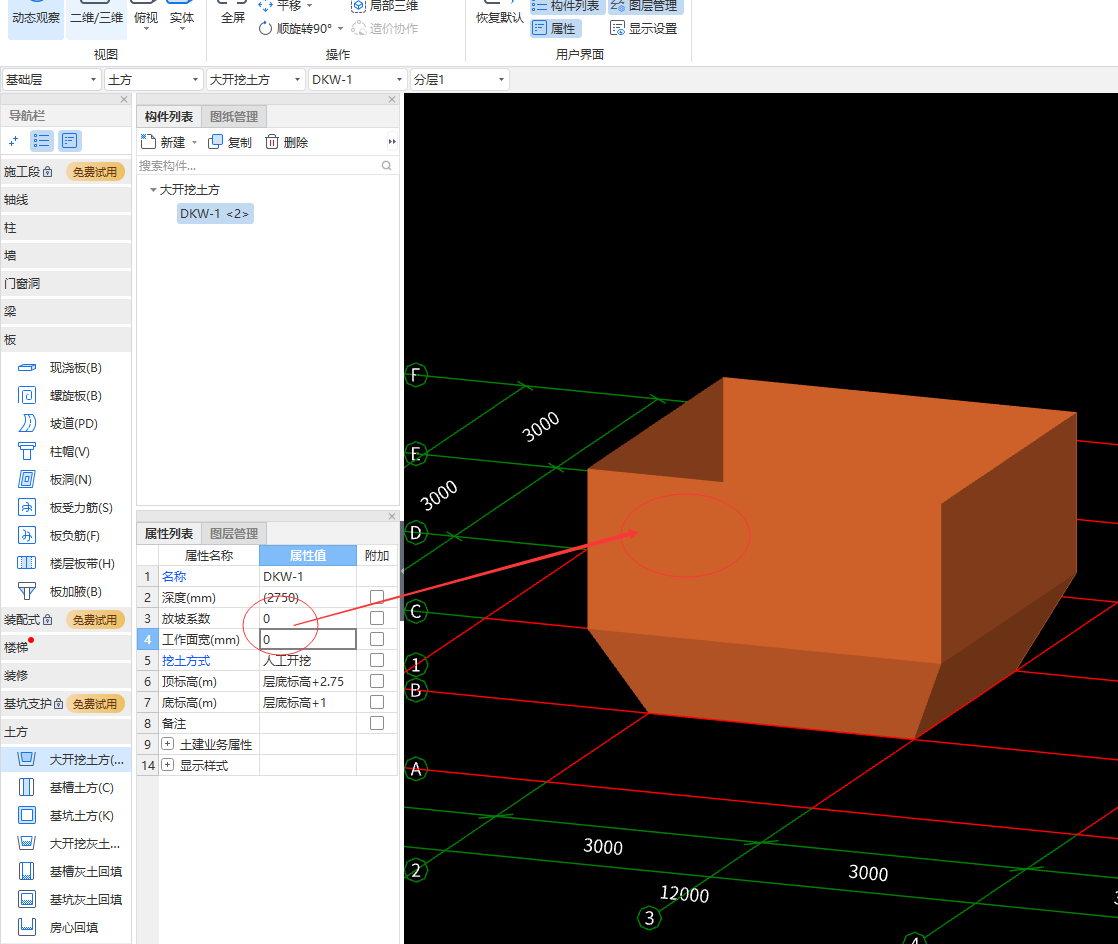Select the 现浇板(B) slab tool
Image resolution: width=1118 pixels, height=944 pixels.
(66, 368)
